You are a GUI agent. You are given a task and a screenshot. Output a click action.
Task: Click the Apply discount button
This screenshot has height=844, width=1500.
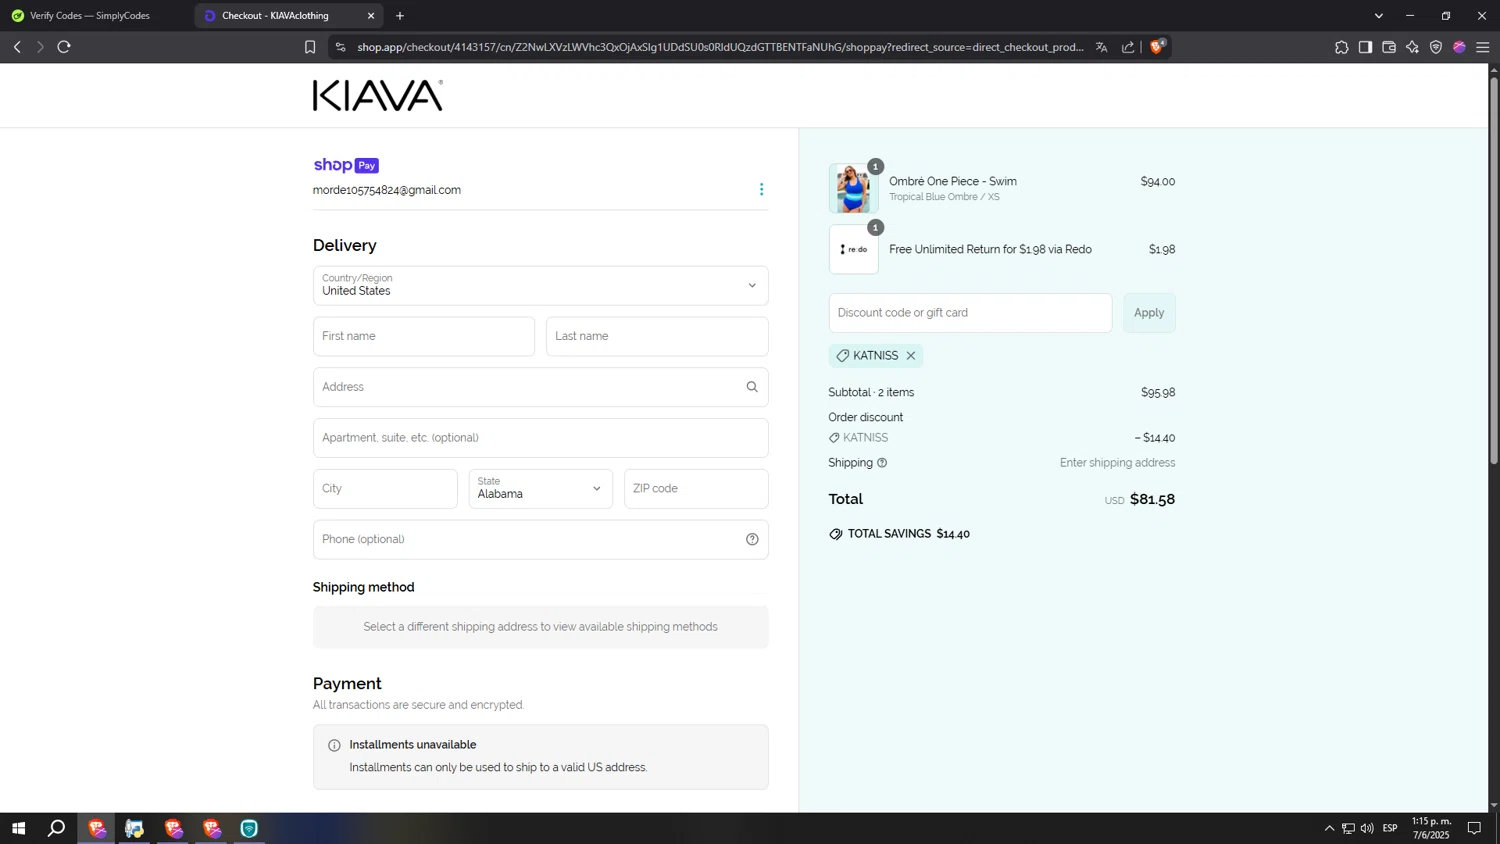[1149, 313]
